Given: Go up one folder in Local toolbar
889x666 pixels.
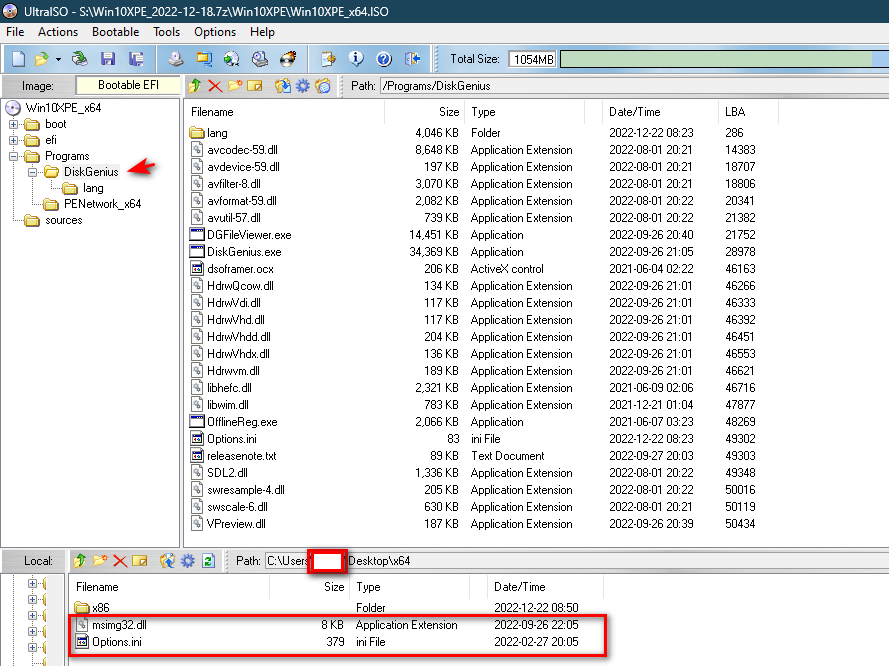Looking at the screenshot, I should coord(79,561).
